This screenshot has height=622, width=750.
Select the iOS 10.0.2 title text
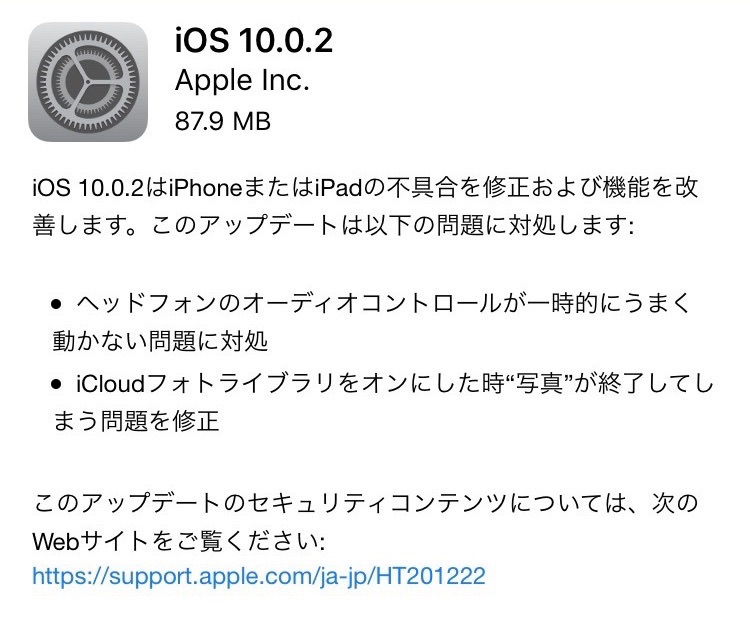click(x=254, y=40)
